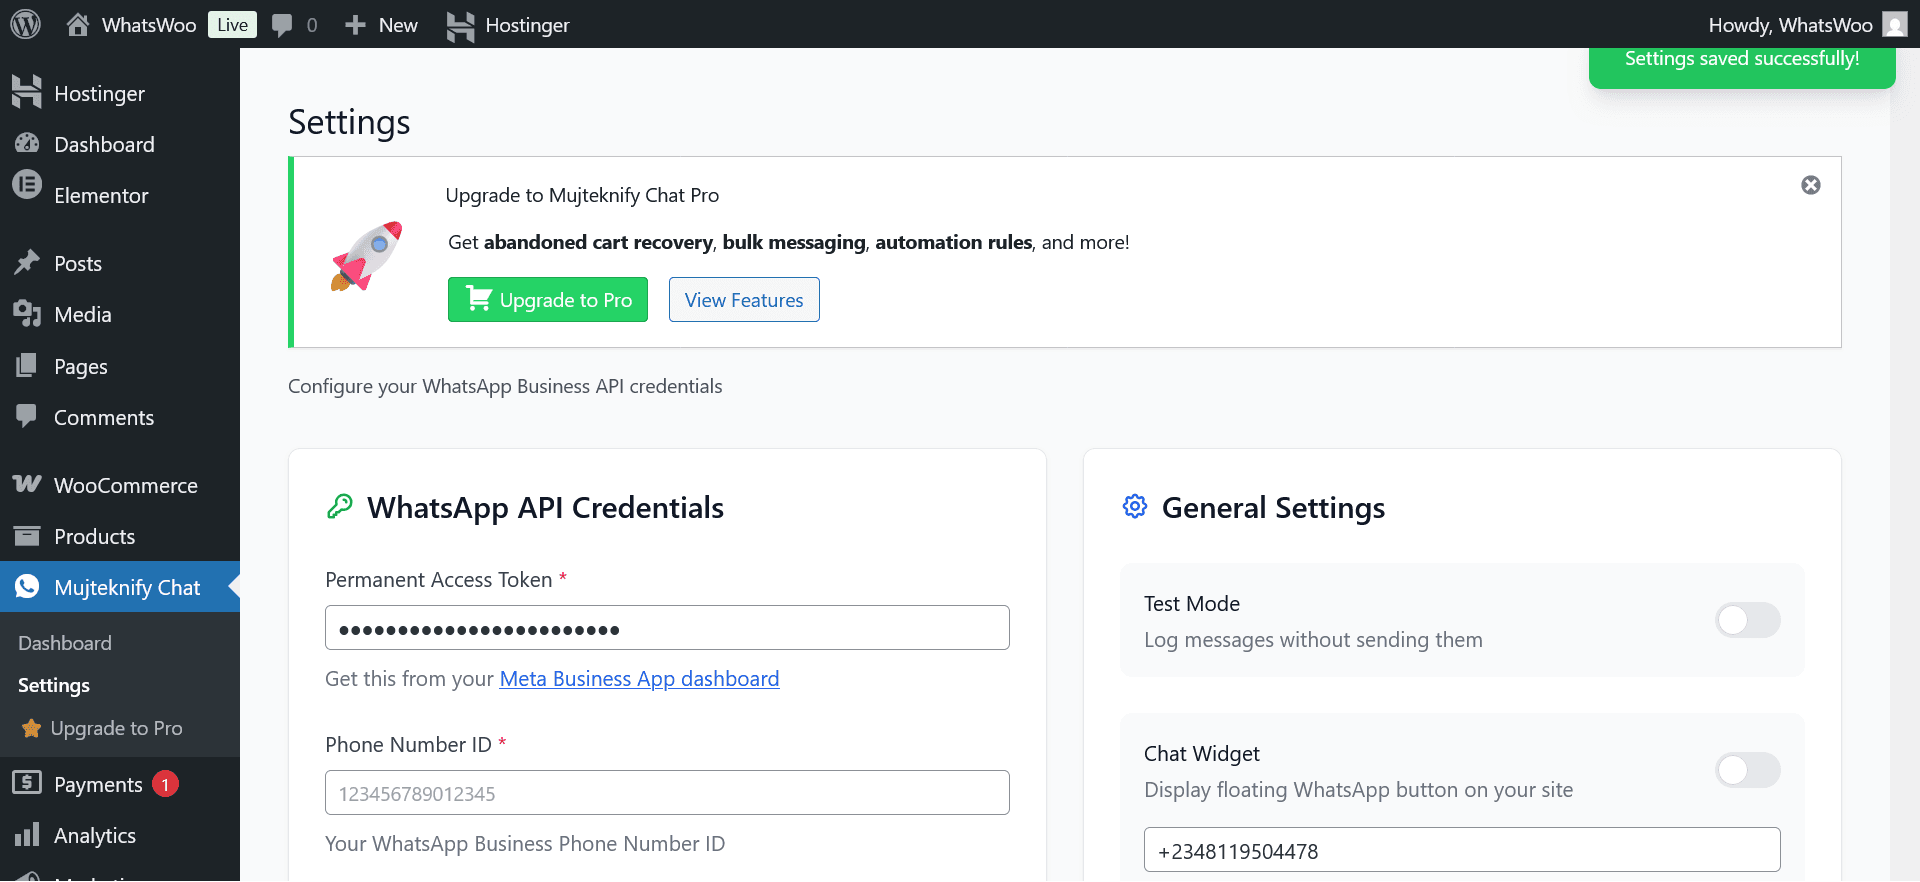Click the Media icon in the sidebar

27,314
